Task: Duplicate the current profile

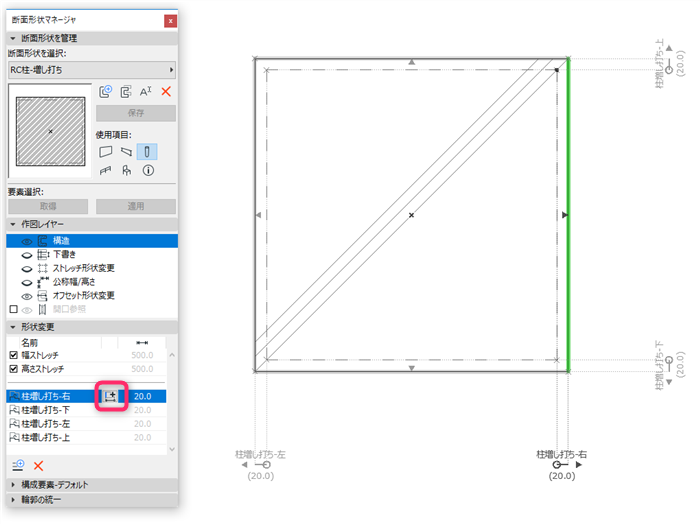Action: 126,91
